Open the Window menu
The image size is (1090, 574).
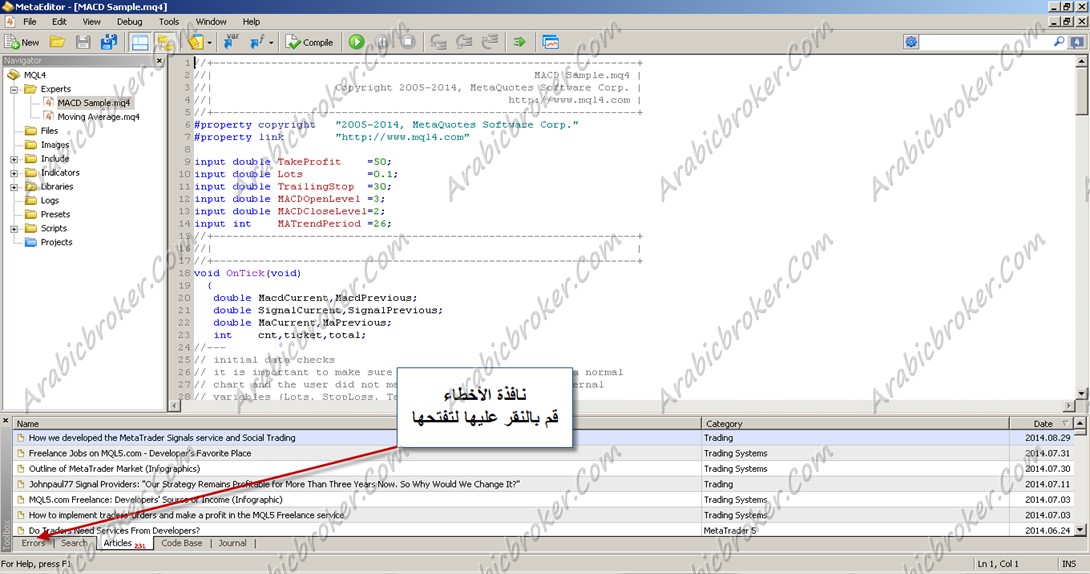coord(211,22)
